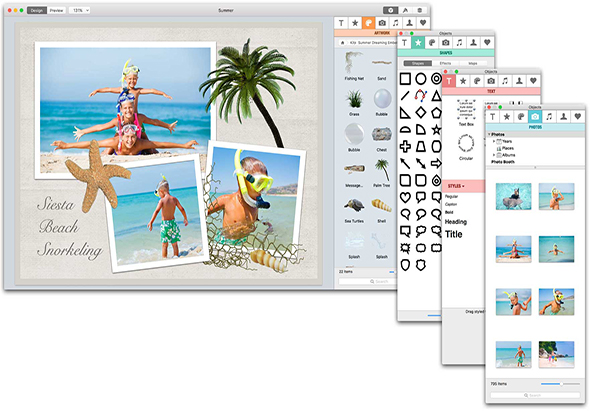The height and width of the screenshot is (411, 590).
Task: Open the STYLES dropdown in Text window
Action: (456, 186)
